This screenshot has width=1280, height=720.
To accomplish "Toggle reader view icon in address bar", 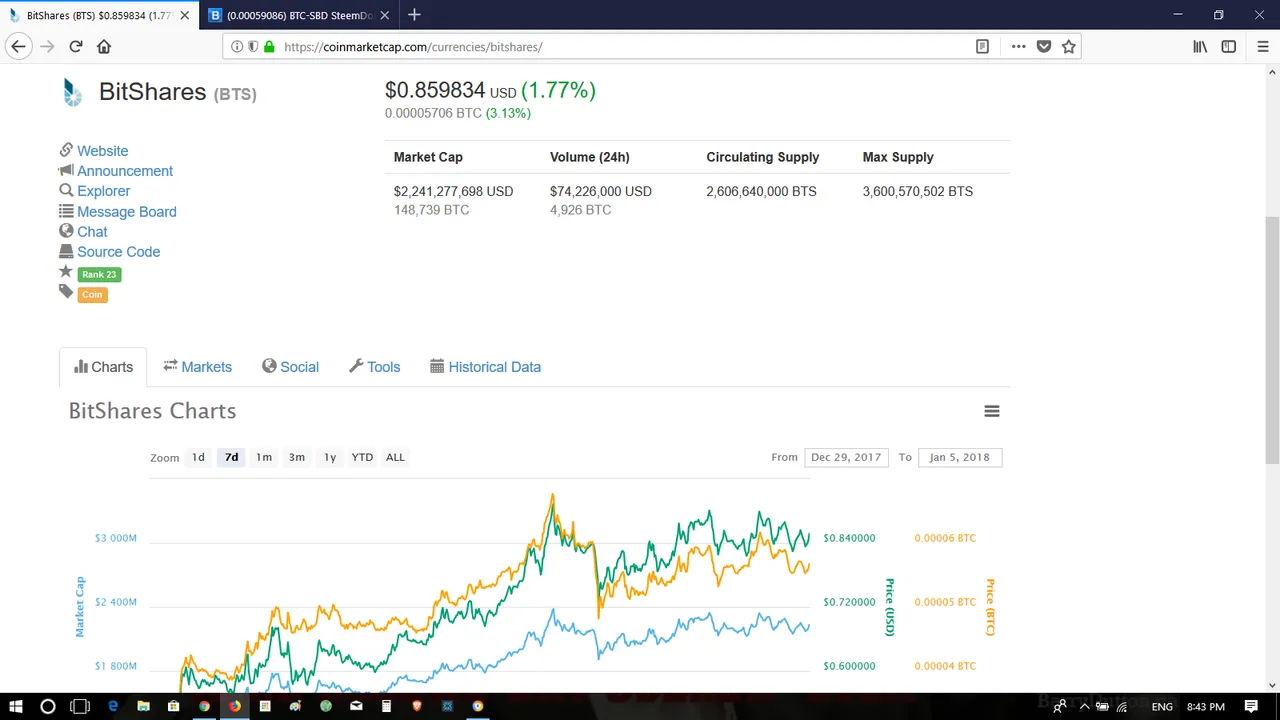I will (x=982, y=46).
